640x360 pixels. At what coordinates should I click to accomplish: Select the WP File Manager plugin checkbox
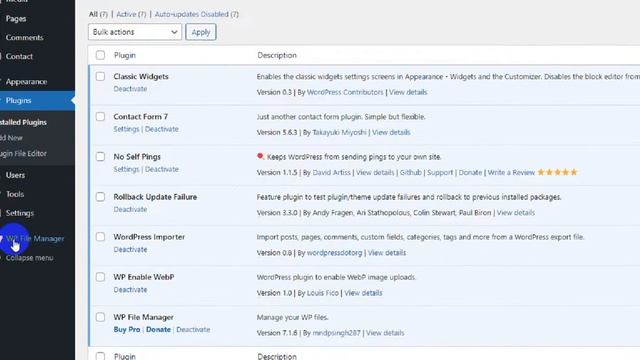coord(100,317)
